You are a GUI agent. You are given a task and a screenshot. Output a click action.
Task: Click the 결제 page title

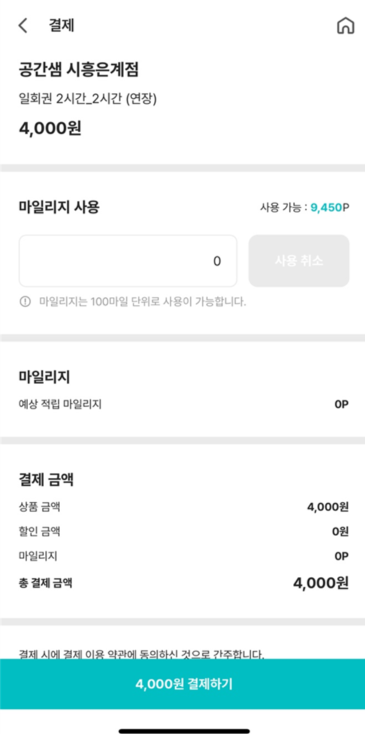pyautogui.click(x=61, y=26)
